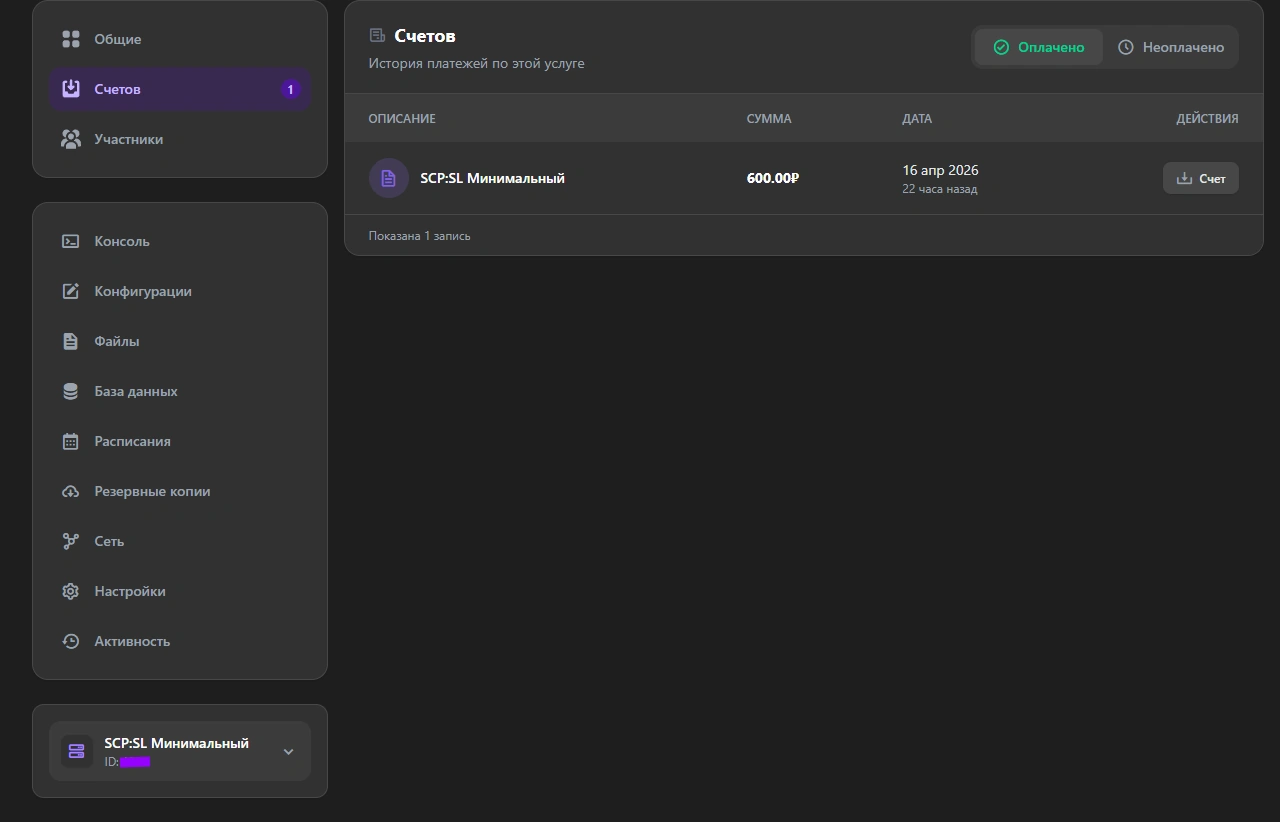Viewport: 1280px width, 822px height.
Task: Click the Общие grid icon
Action: point(70,39)
